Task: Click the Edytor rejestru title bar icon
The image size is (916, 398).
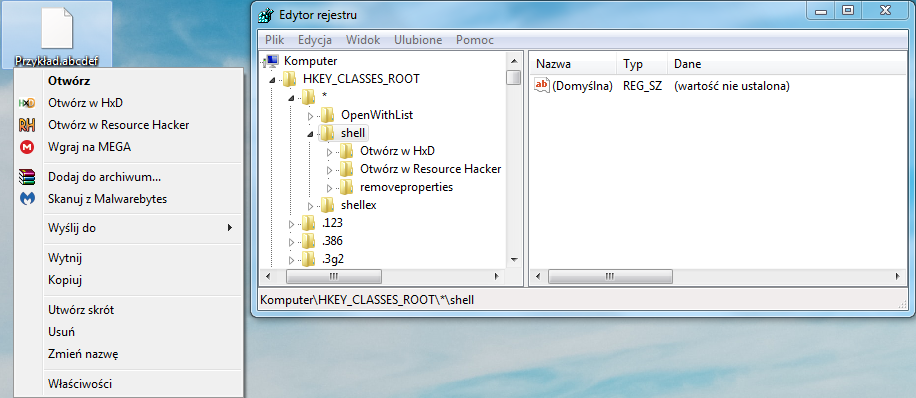Action: pos(265,15)
